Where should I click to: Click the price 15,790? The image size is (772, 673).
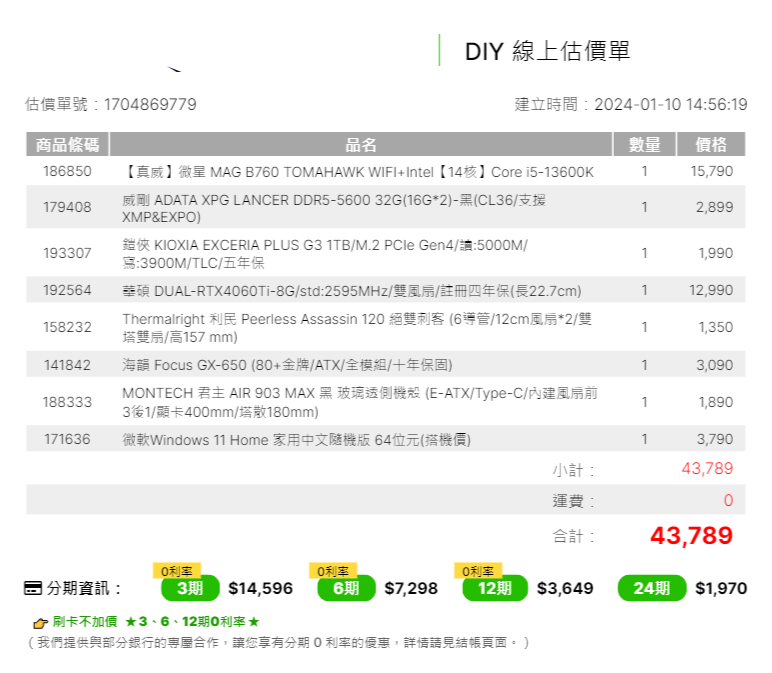coord(711,171)
